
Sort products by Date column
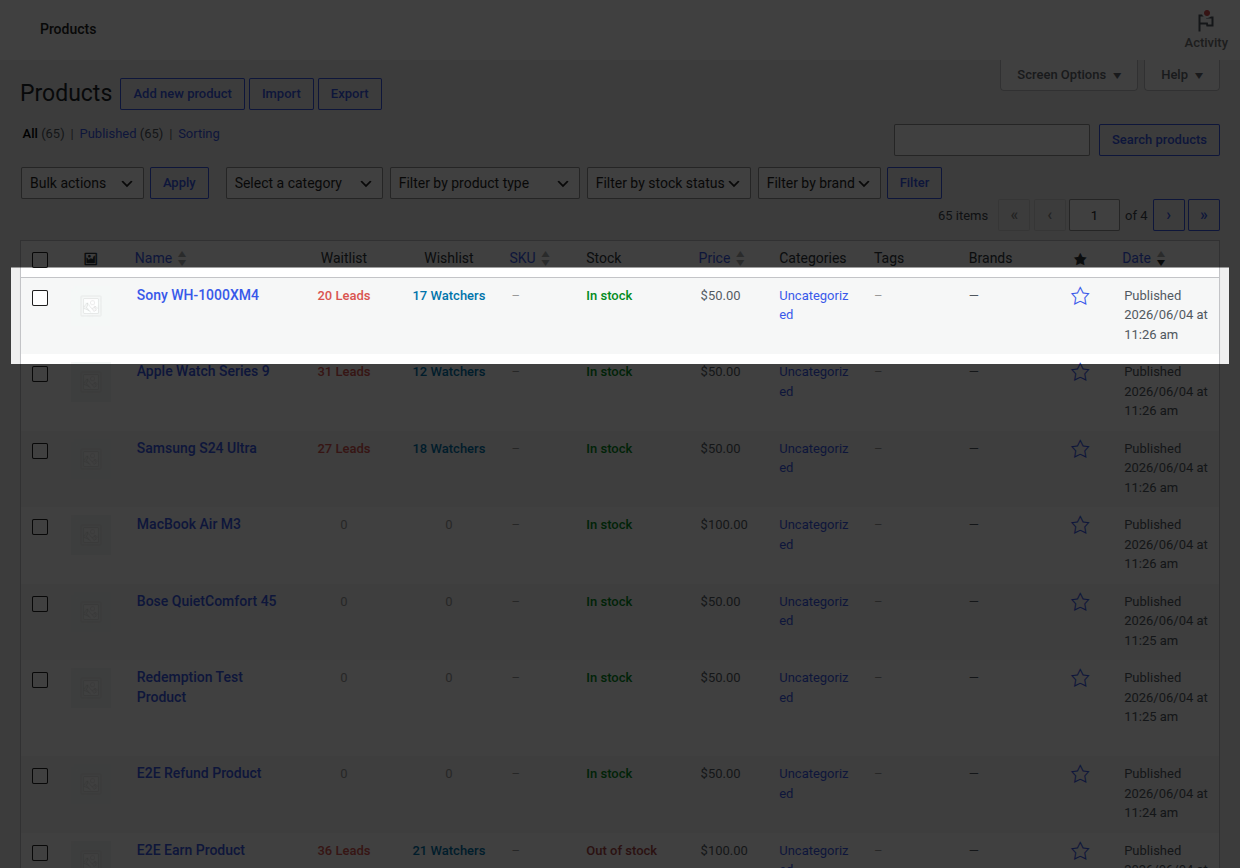pyautogui.click(x=1144, y=258)
